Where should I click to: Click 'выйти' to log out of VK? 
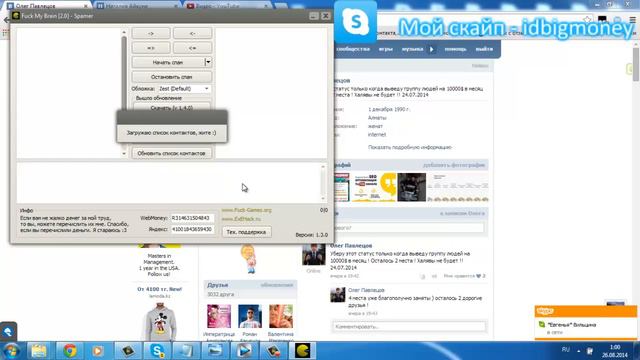pyautogui.click(x=484, y=49)
